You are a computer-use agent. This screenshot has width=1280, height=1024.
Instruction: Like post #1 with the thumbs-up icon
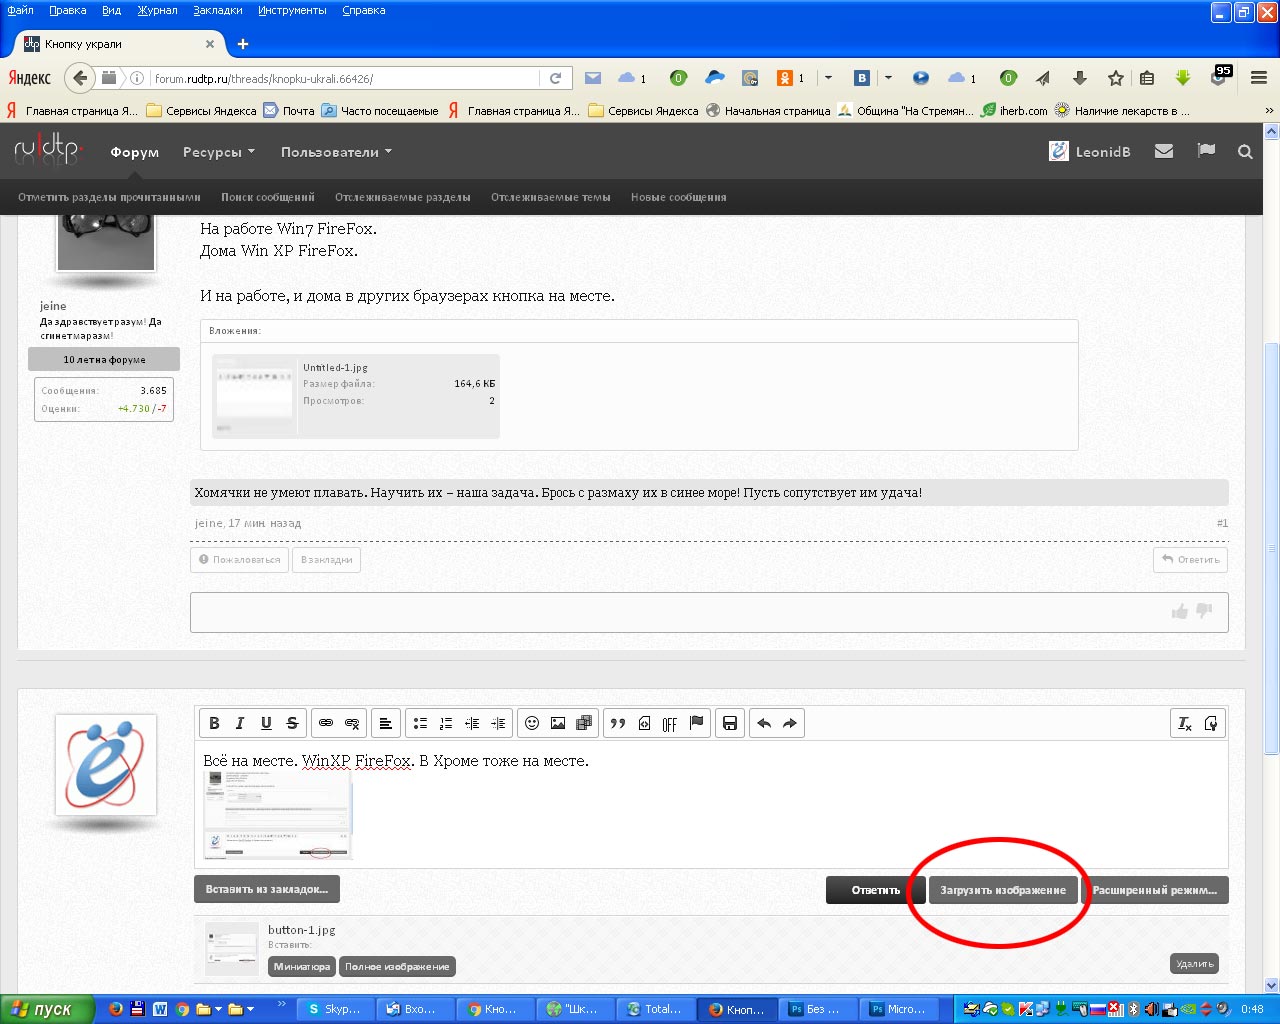pos(1180,611)
